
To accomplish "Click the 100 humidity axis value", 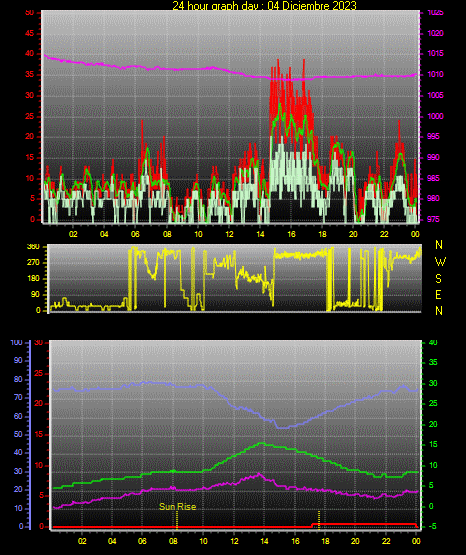I will [x=17, y=342].
